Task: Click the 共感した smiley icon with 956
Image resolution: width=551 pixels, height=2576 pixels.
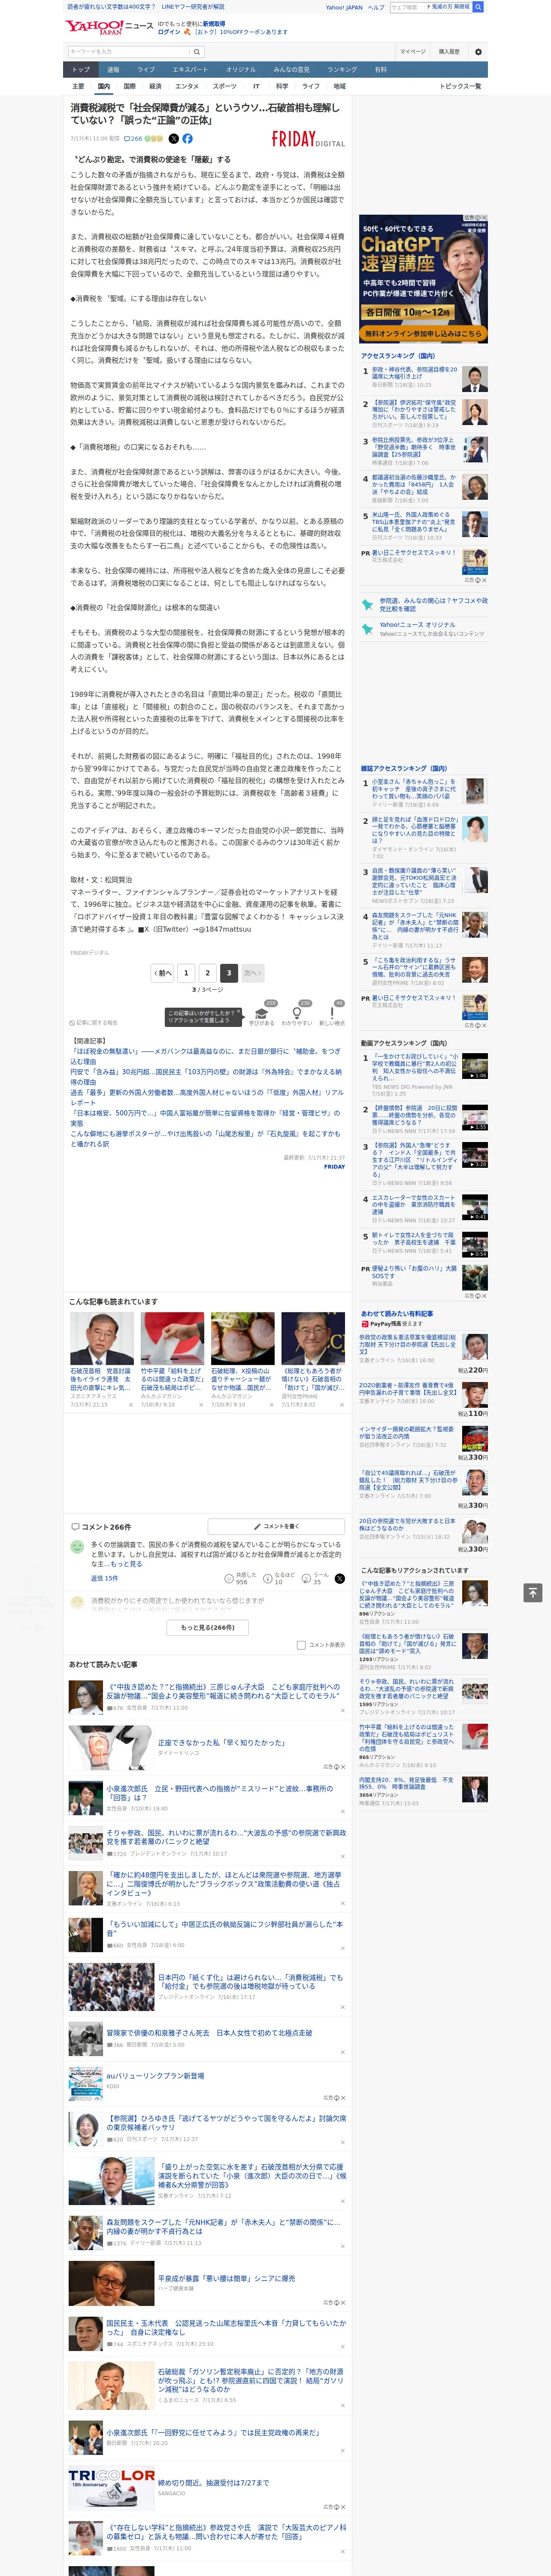Action: [229, 1579]
